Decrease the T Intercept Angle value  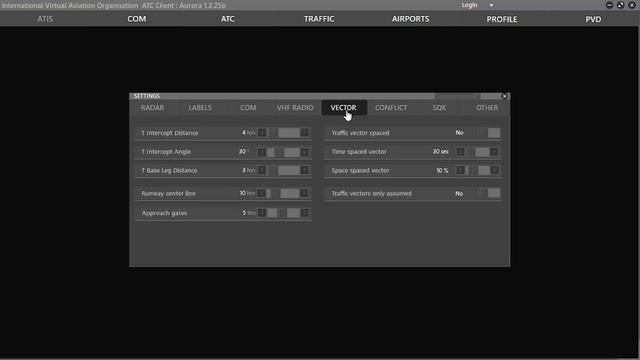pos(262,152)
